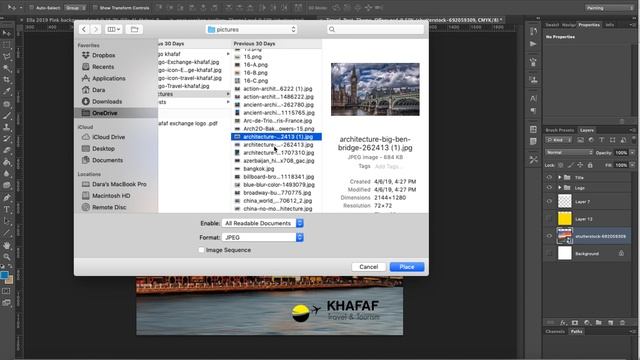Screen dimensions: 640x360
Task: Delete layer using trash icon
Action: tap(622, 322)
